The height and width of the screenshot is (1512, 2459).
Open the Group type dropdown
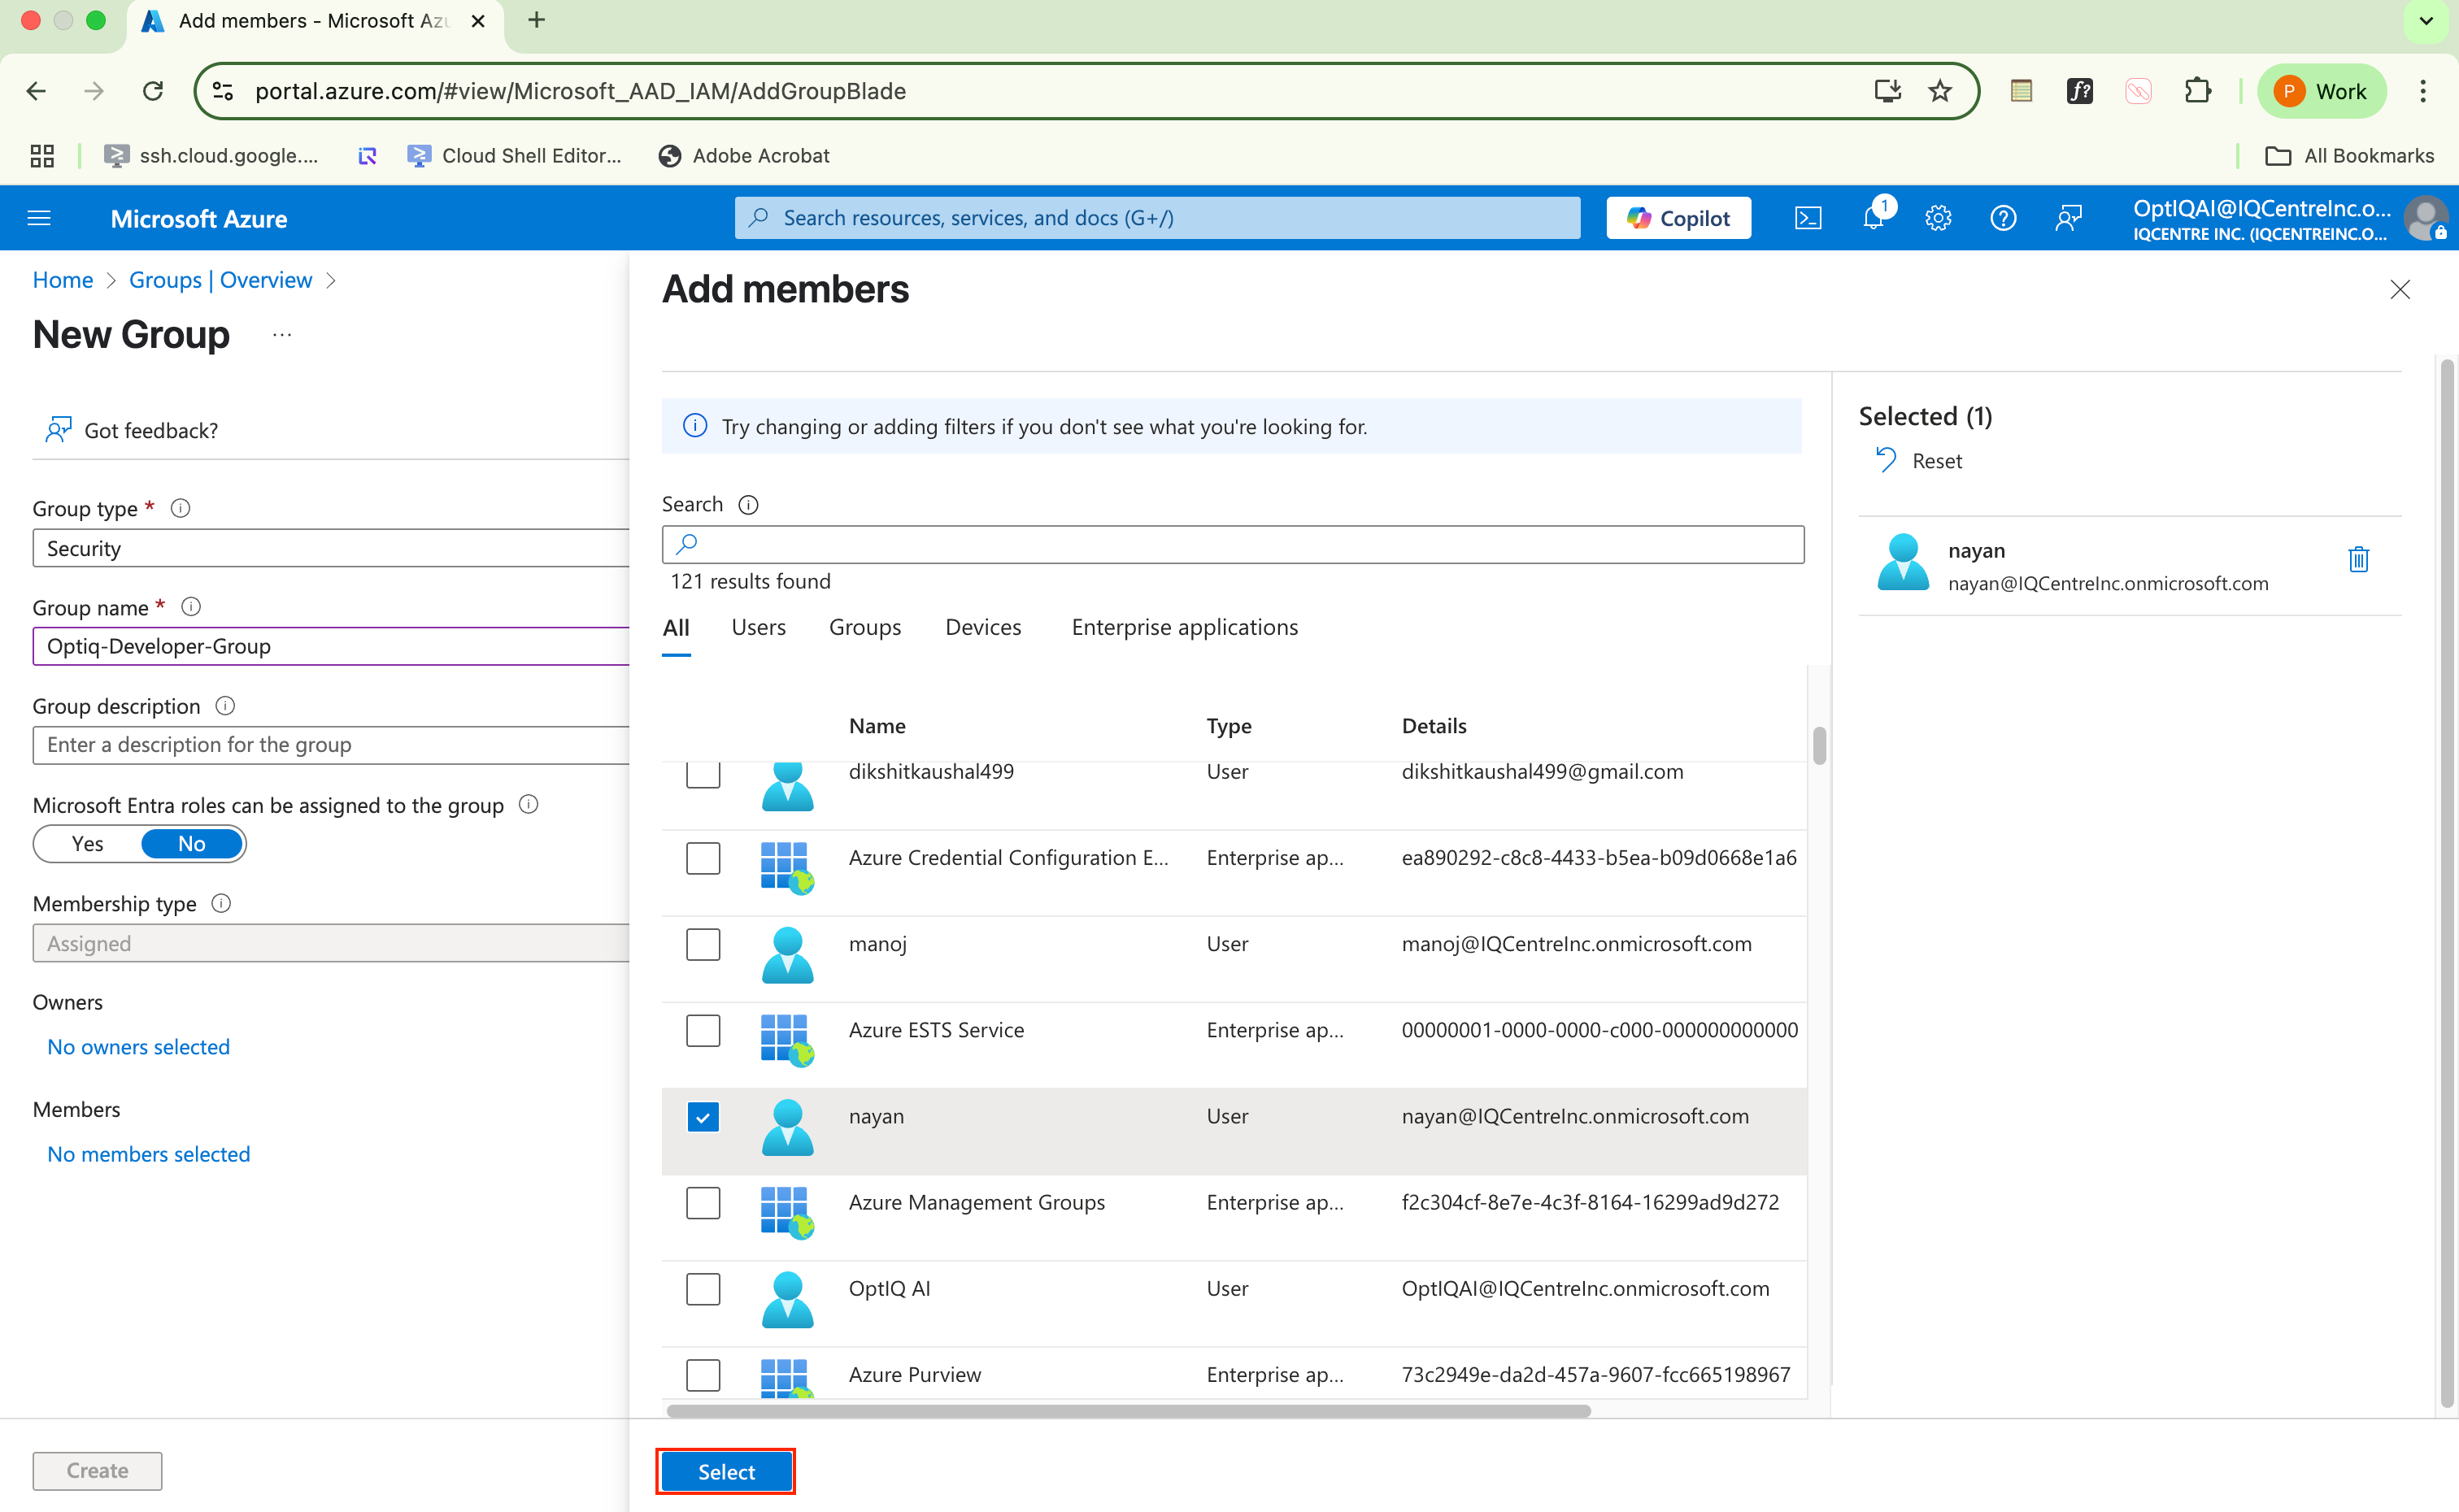click(331, 549)
